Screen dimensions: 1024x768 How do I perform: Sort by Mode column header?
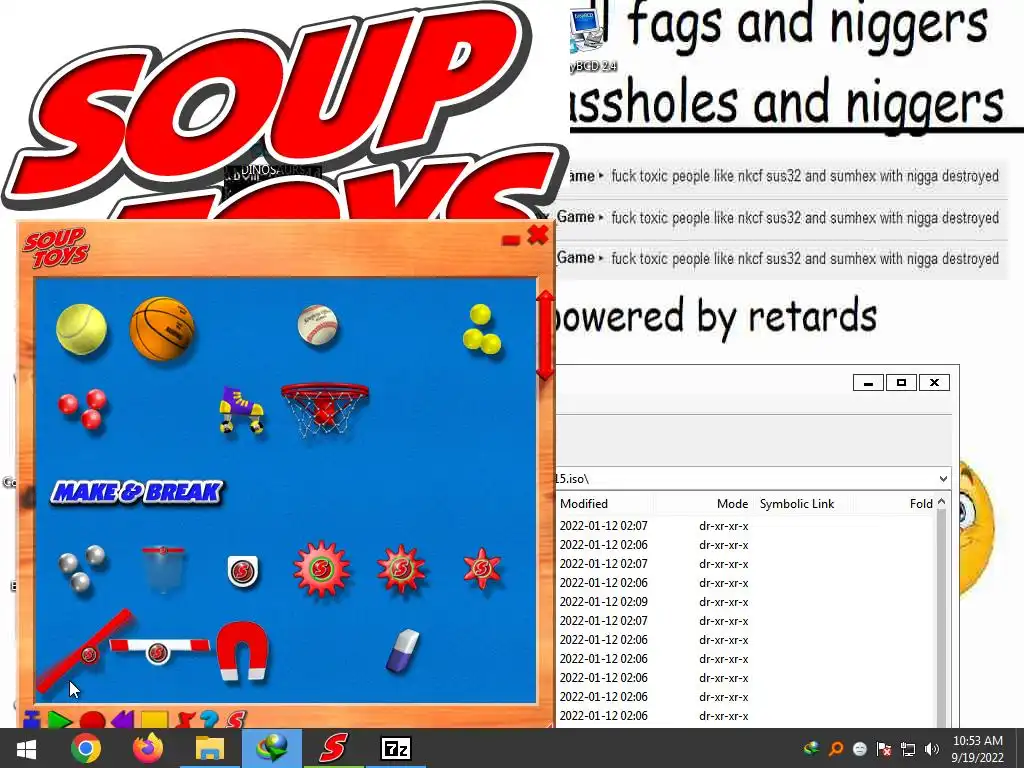732,504
